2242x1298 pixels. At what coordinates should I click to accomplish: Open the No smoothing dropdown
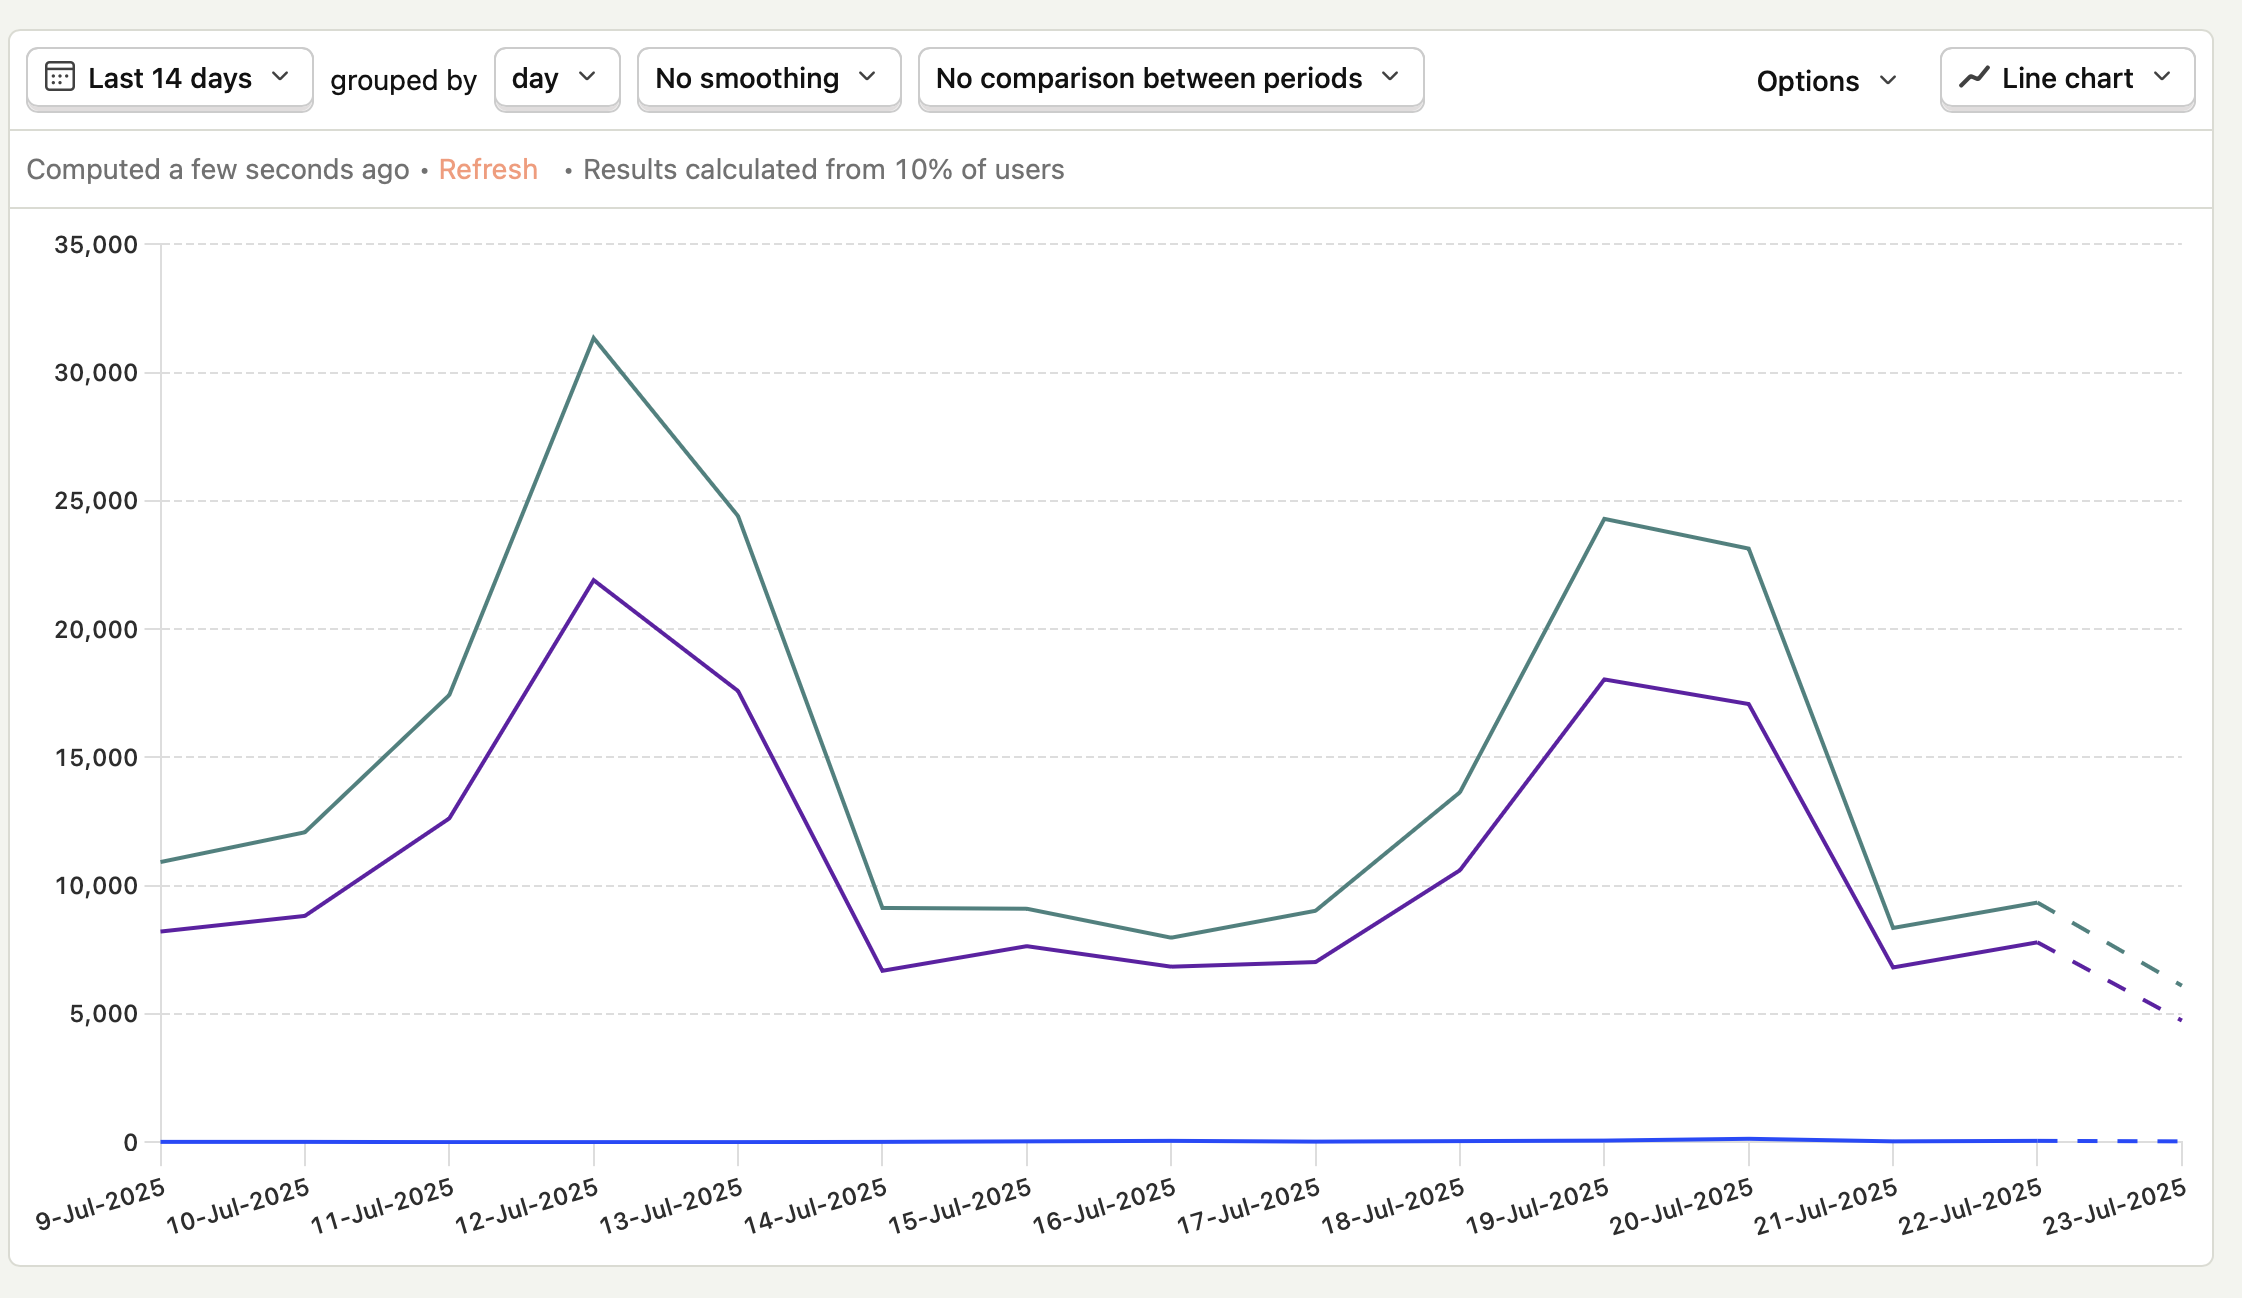click(x=748, y=78)
